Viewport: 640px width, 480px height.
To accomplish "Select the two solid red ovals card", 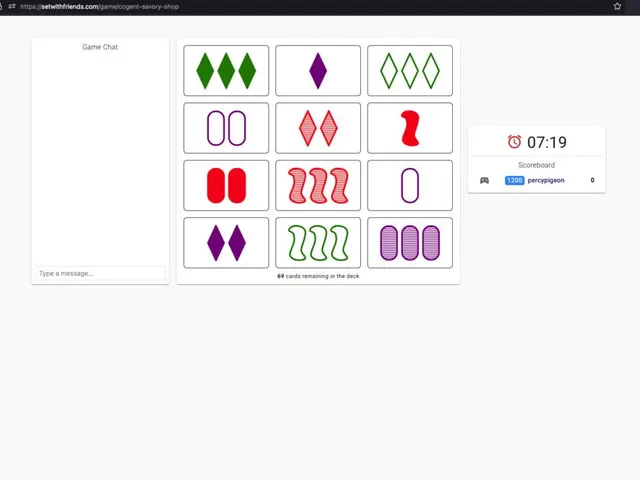I will (226, 185).
